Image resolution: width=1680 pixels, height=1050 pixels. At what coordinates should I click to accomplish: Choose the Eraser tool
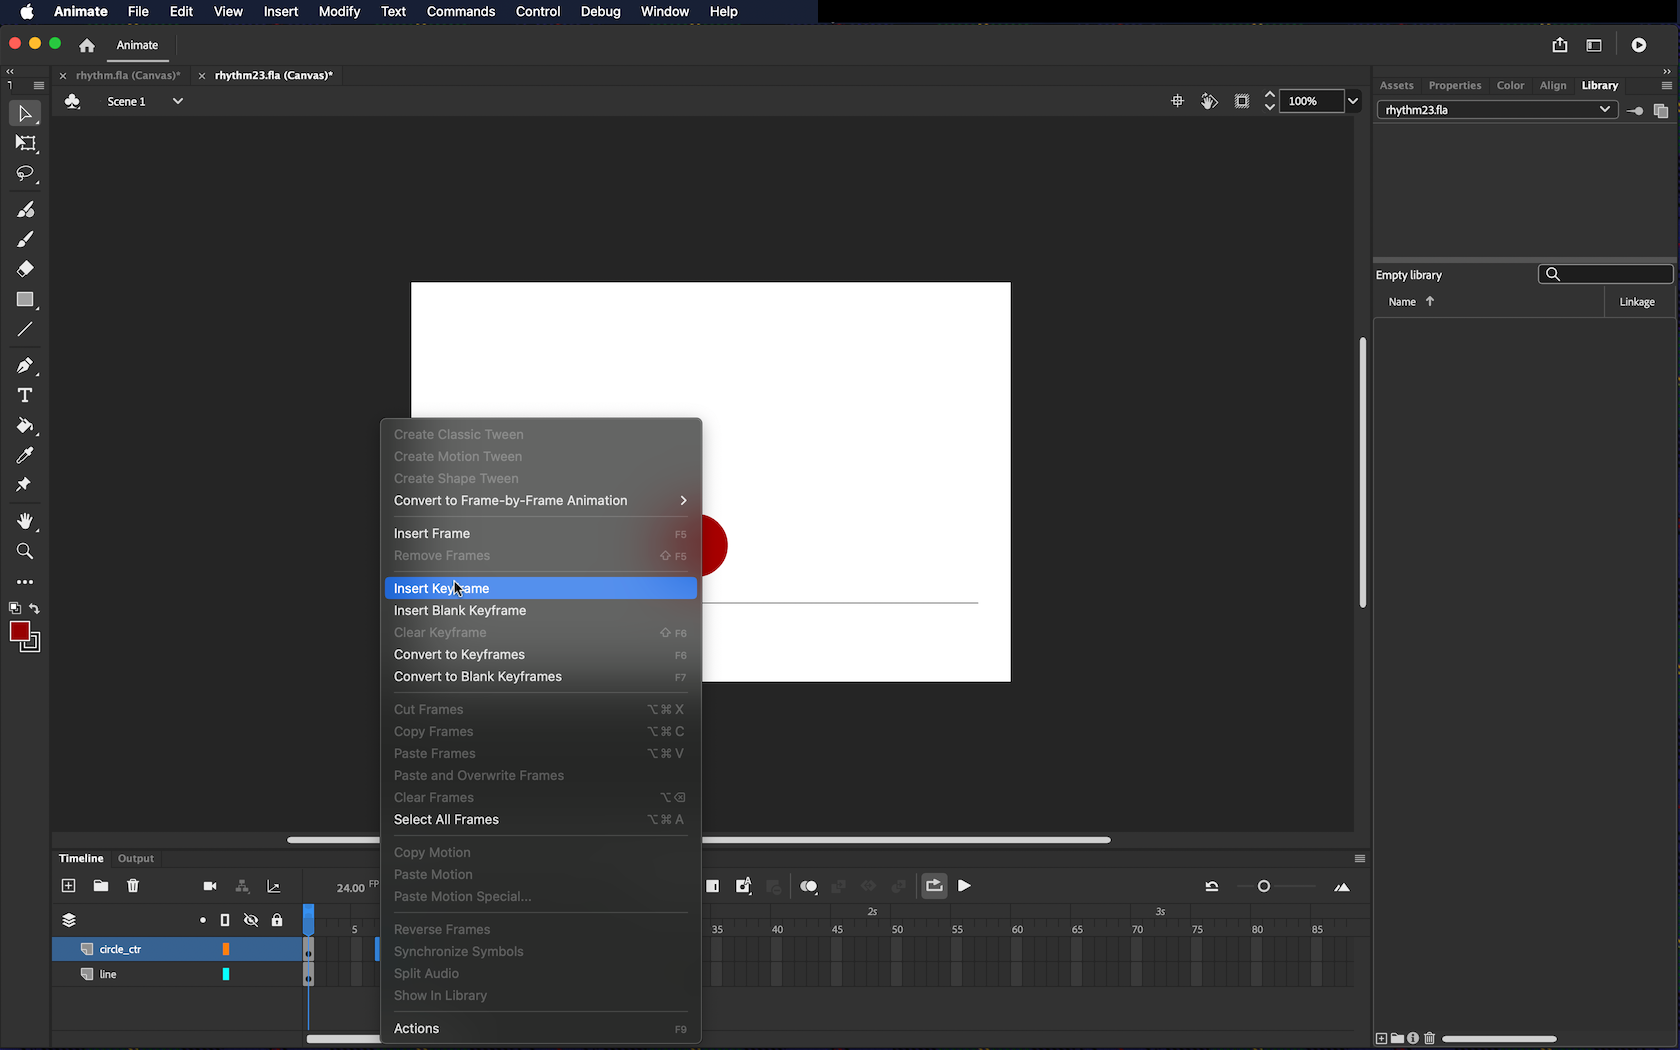26,269
